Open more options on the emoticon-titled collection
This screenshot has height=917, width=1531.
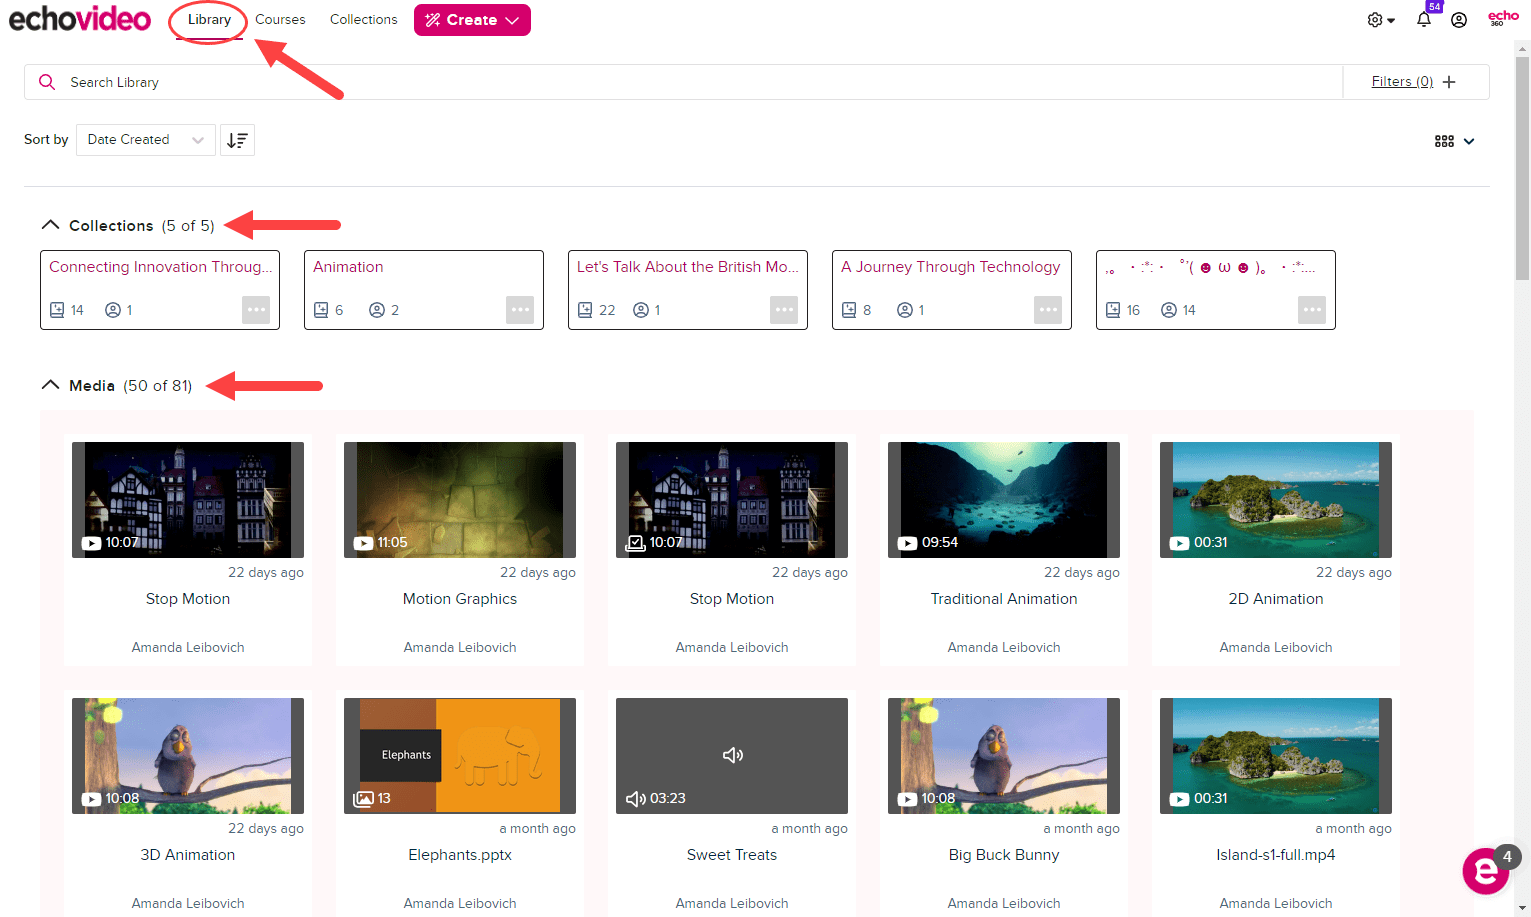point(1312,310)
